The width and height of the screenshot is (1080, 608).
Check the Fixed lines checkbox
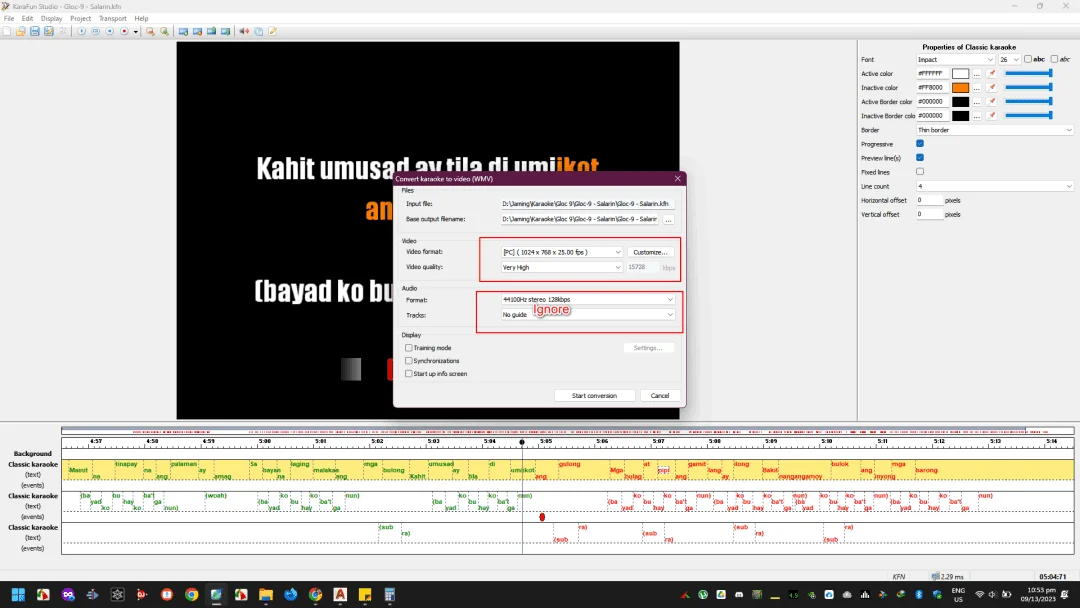coord(920,171)
